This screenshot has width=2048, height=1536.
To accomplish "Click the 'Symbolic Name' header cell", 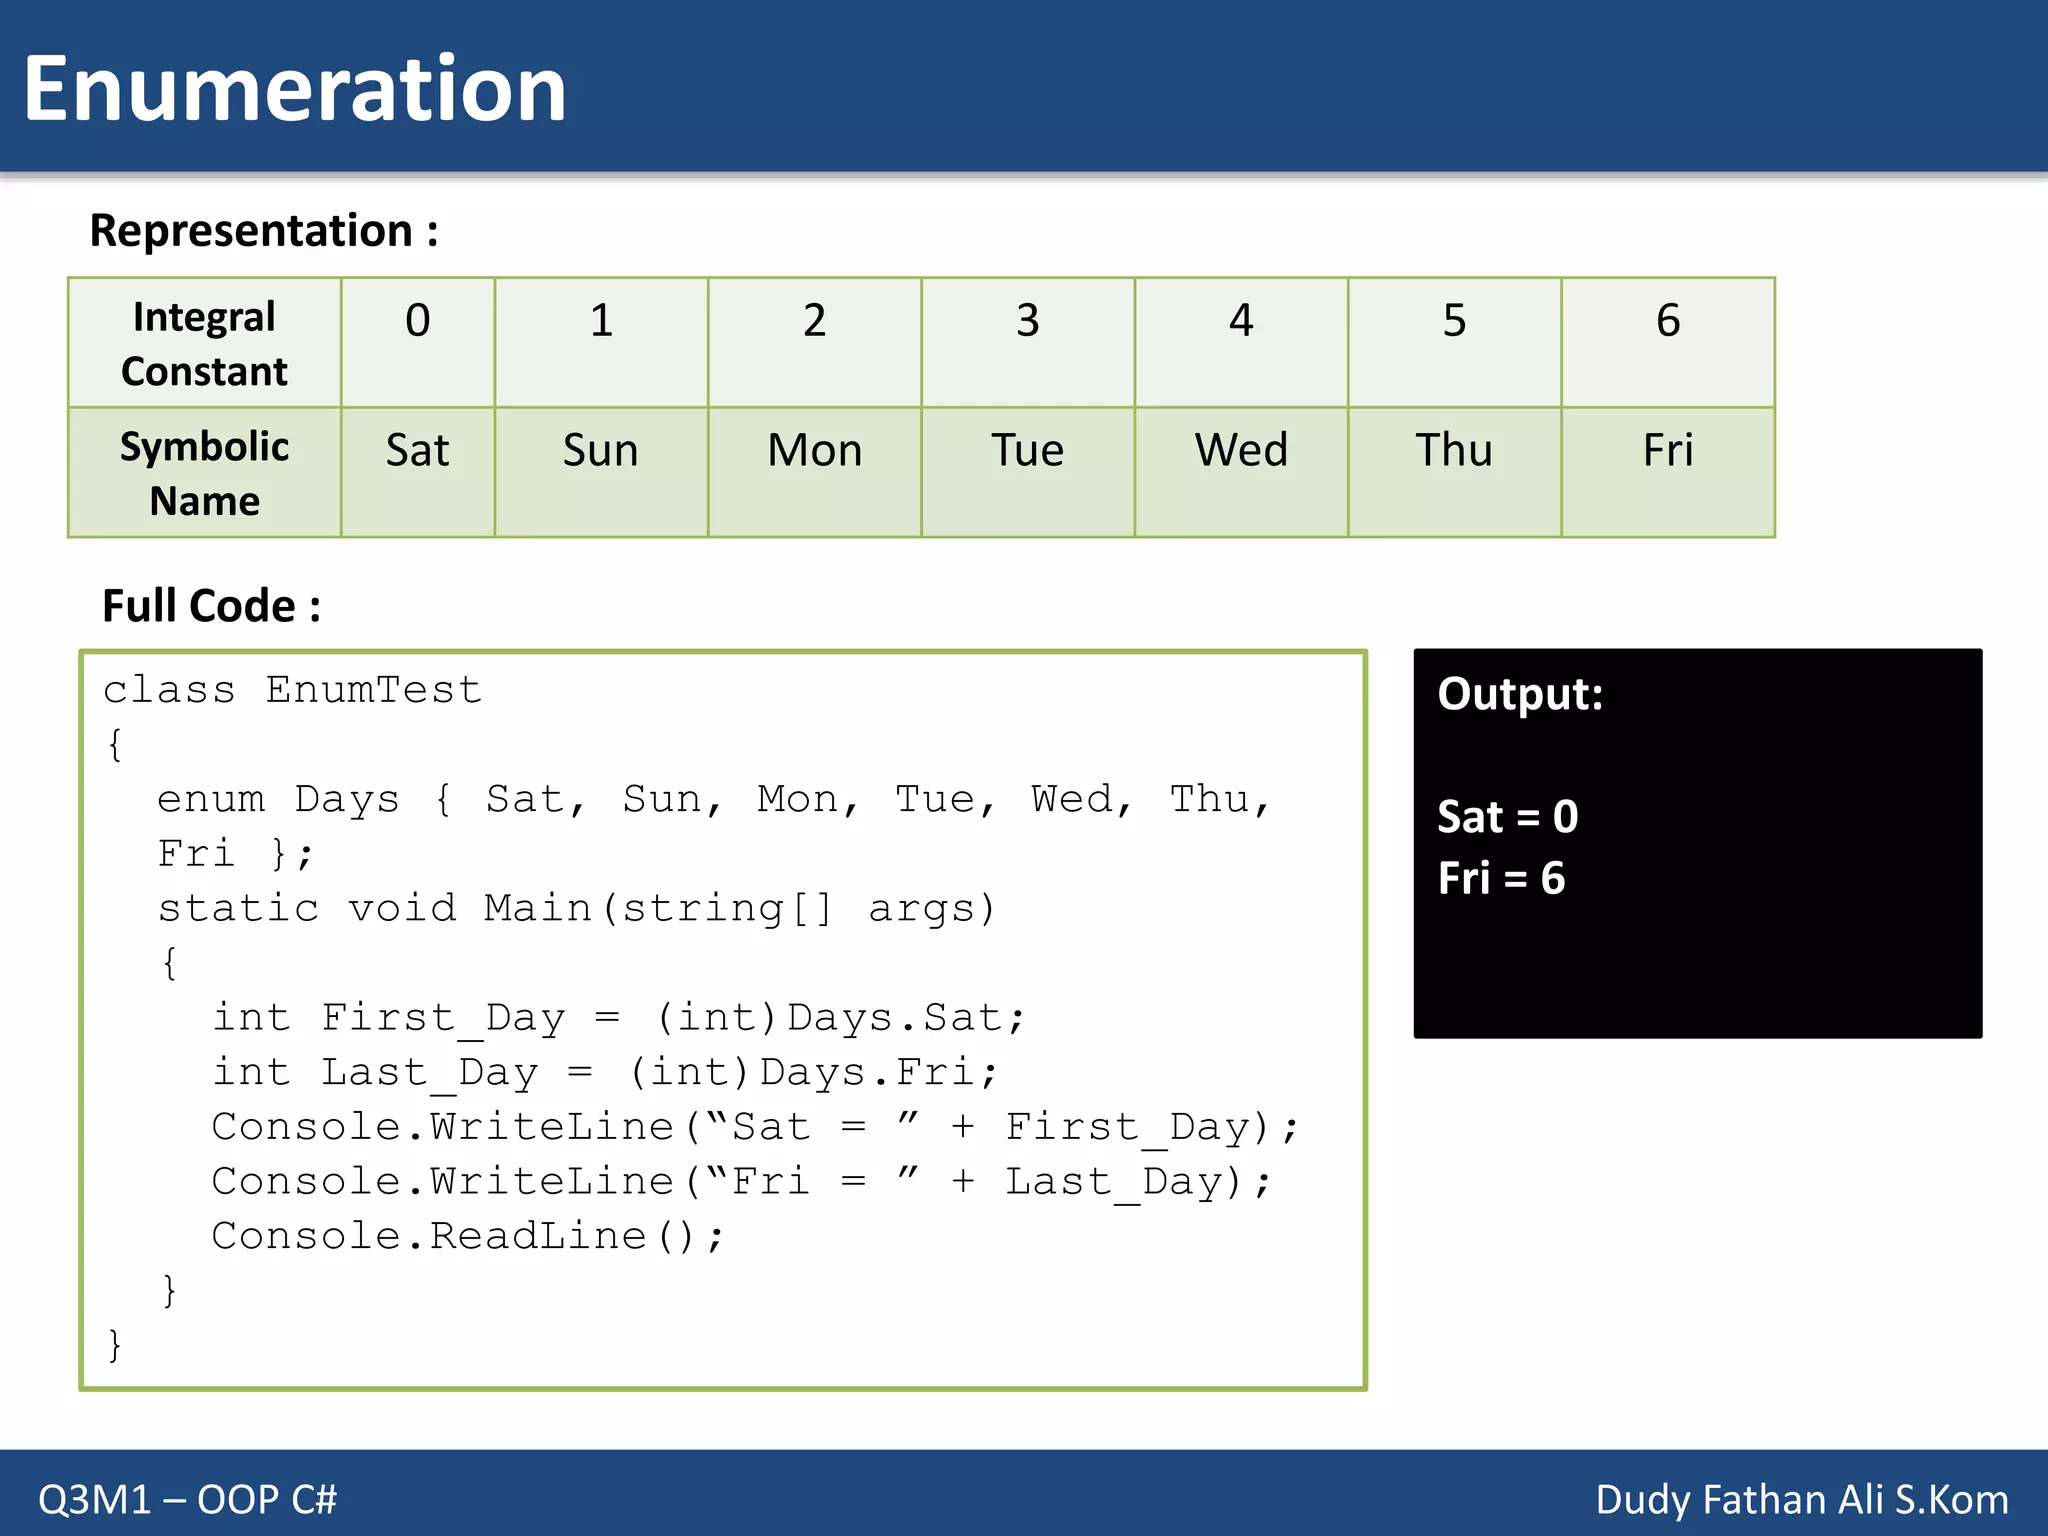I will point(205,472).
